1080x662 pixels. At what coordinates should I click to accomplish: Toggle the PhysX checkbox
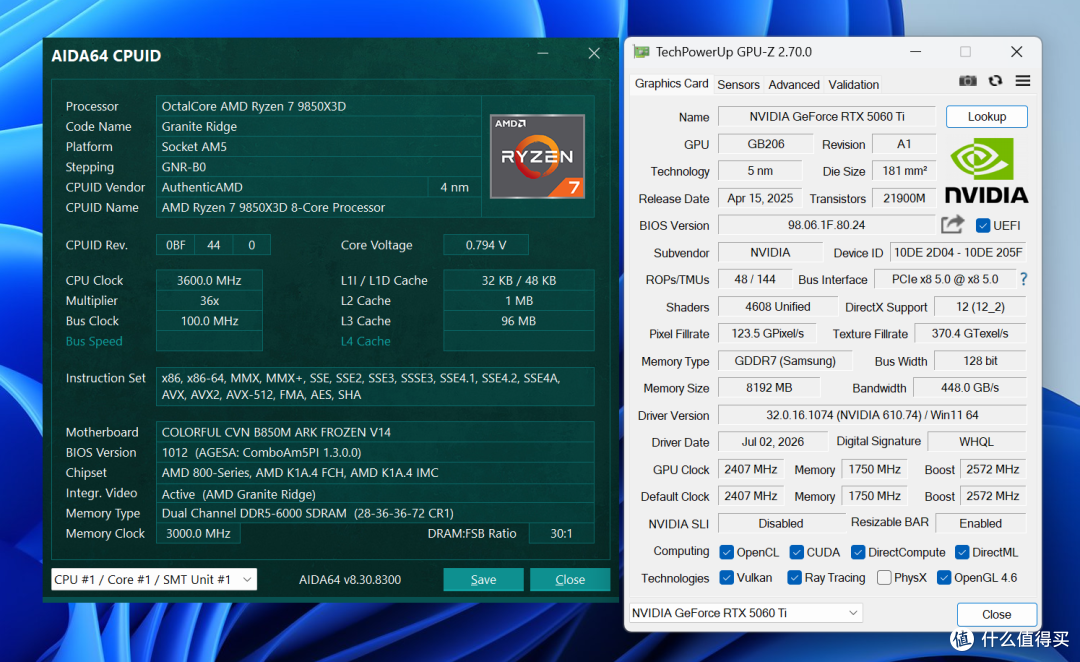click(x=884, y=577)
